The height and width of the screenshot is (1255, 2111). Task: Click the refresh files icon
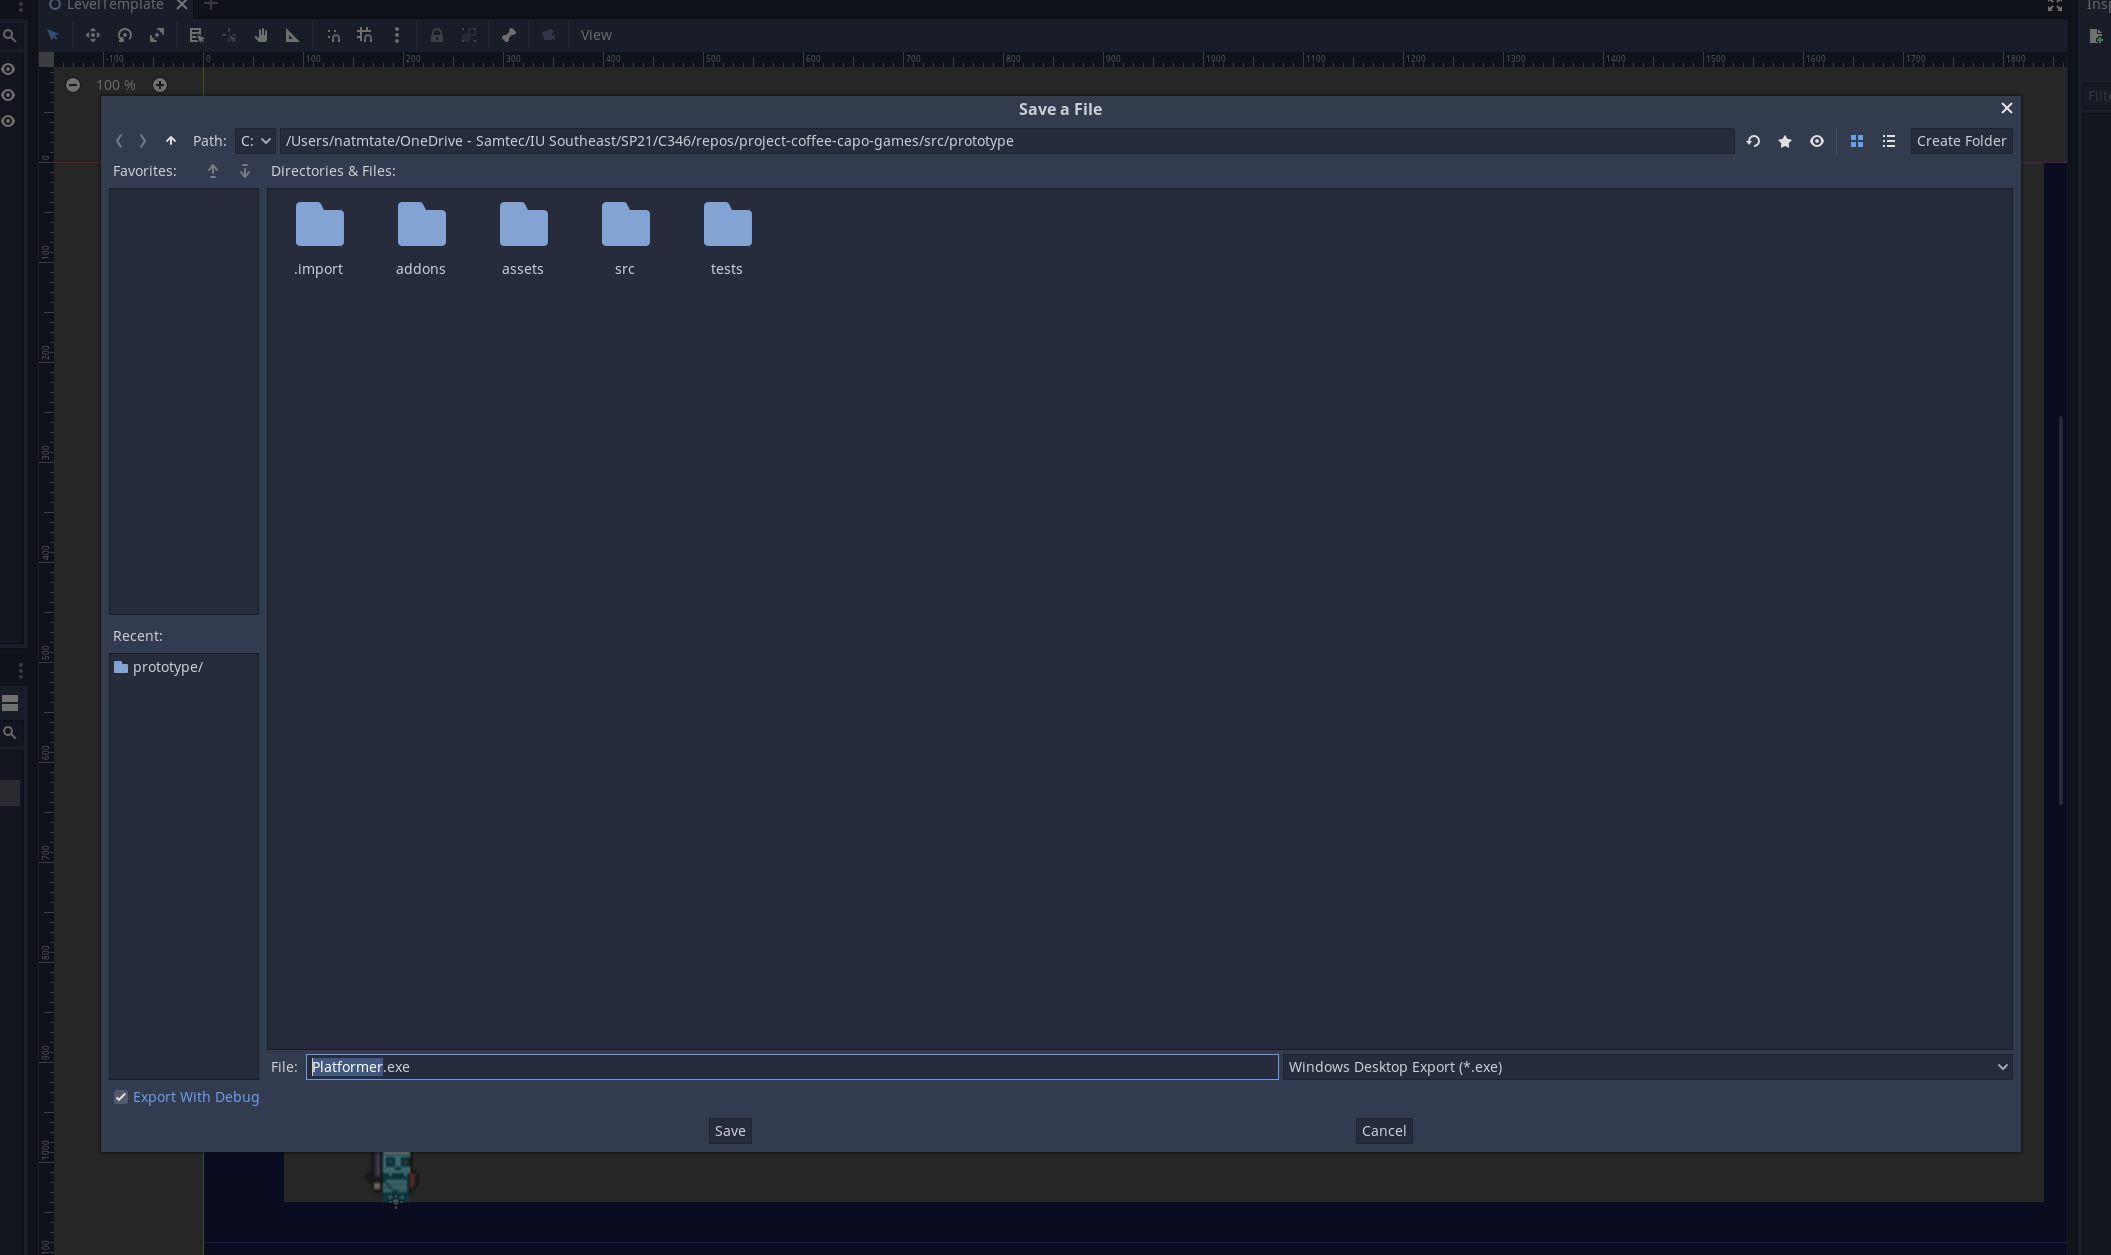pyautogui.click(x=1753, y=141)
